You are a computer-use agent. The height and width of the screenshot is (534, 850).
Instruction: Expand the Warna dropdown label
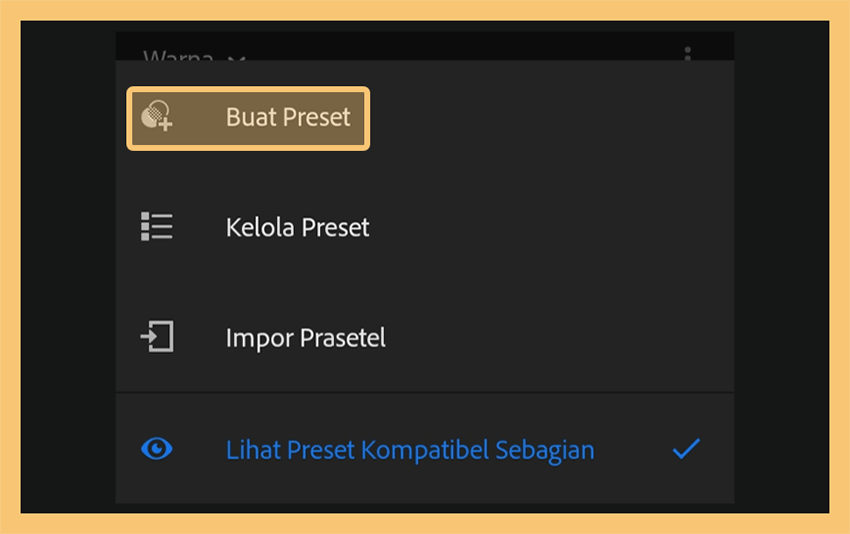coord(178,54)
